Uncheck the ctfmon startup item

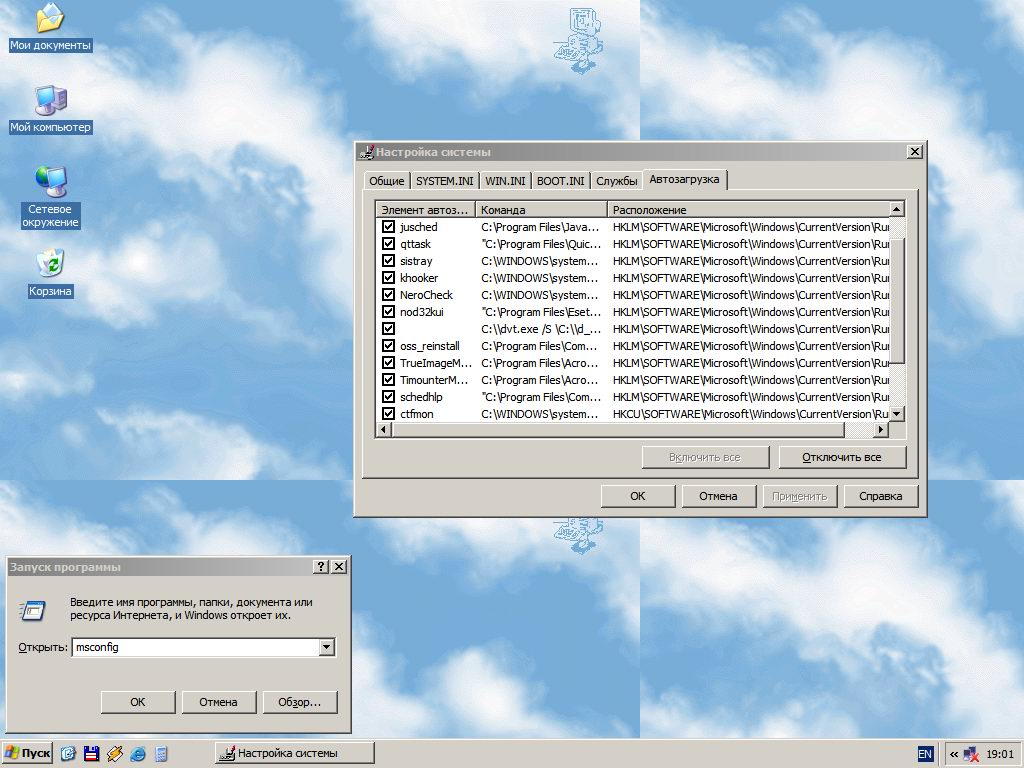point(389,413)
